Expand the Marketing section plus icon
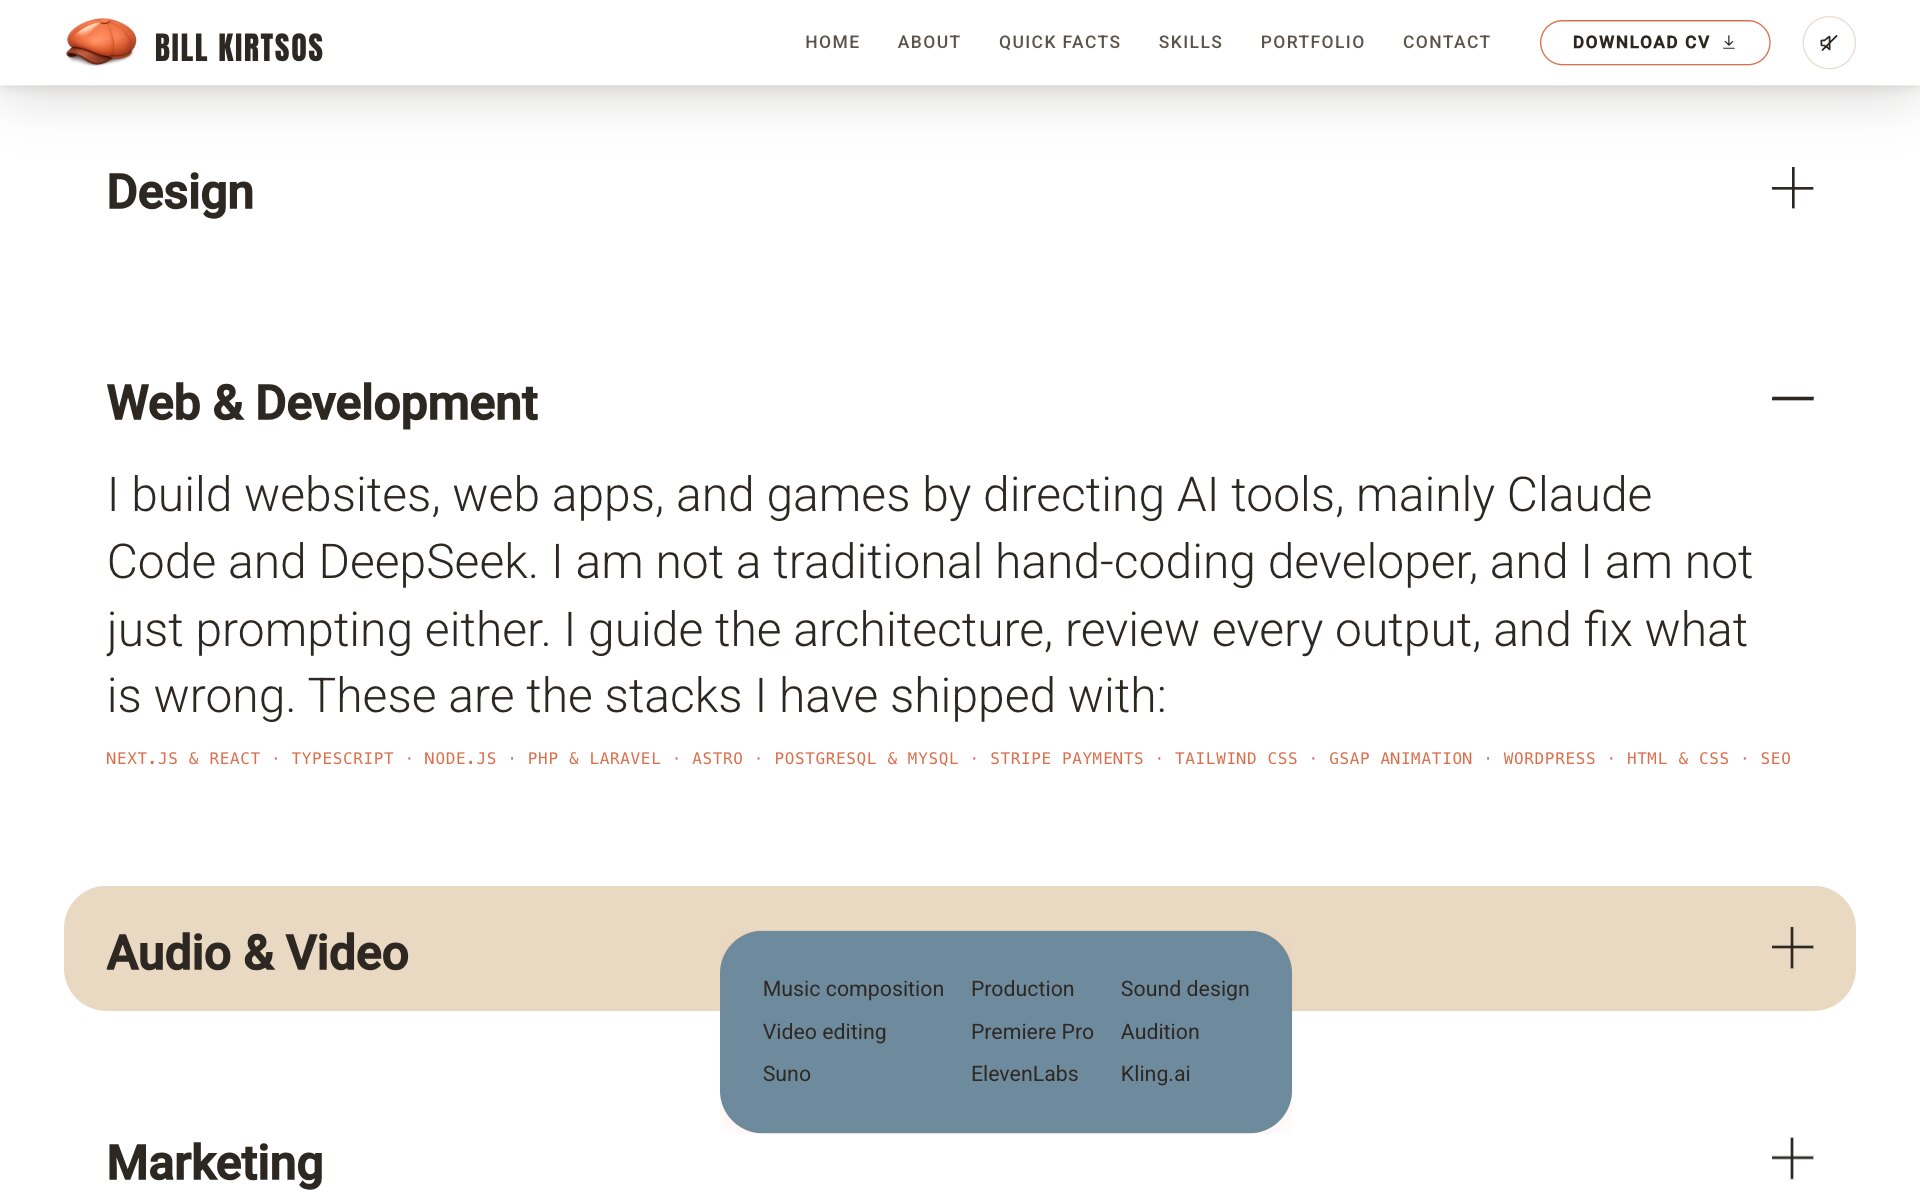The image size is (1920, 1200). 1792,1158
